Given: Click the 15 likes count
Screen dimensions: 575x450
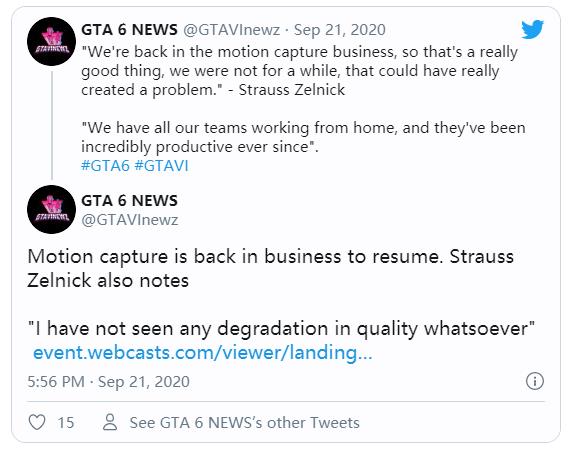Looking at the screenshot, I should click(x=66, y=422).
